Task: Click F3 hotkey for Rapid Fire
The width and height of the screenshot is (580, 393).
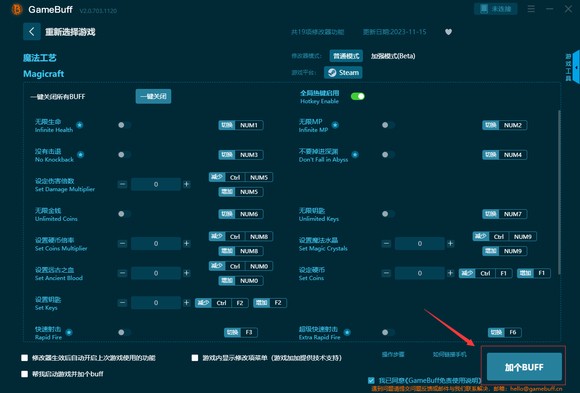Action: (241, 332)
